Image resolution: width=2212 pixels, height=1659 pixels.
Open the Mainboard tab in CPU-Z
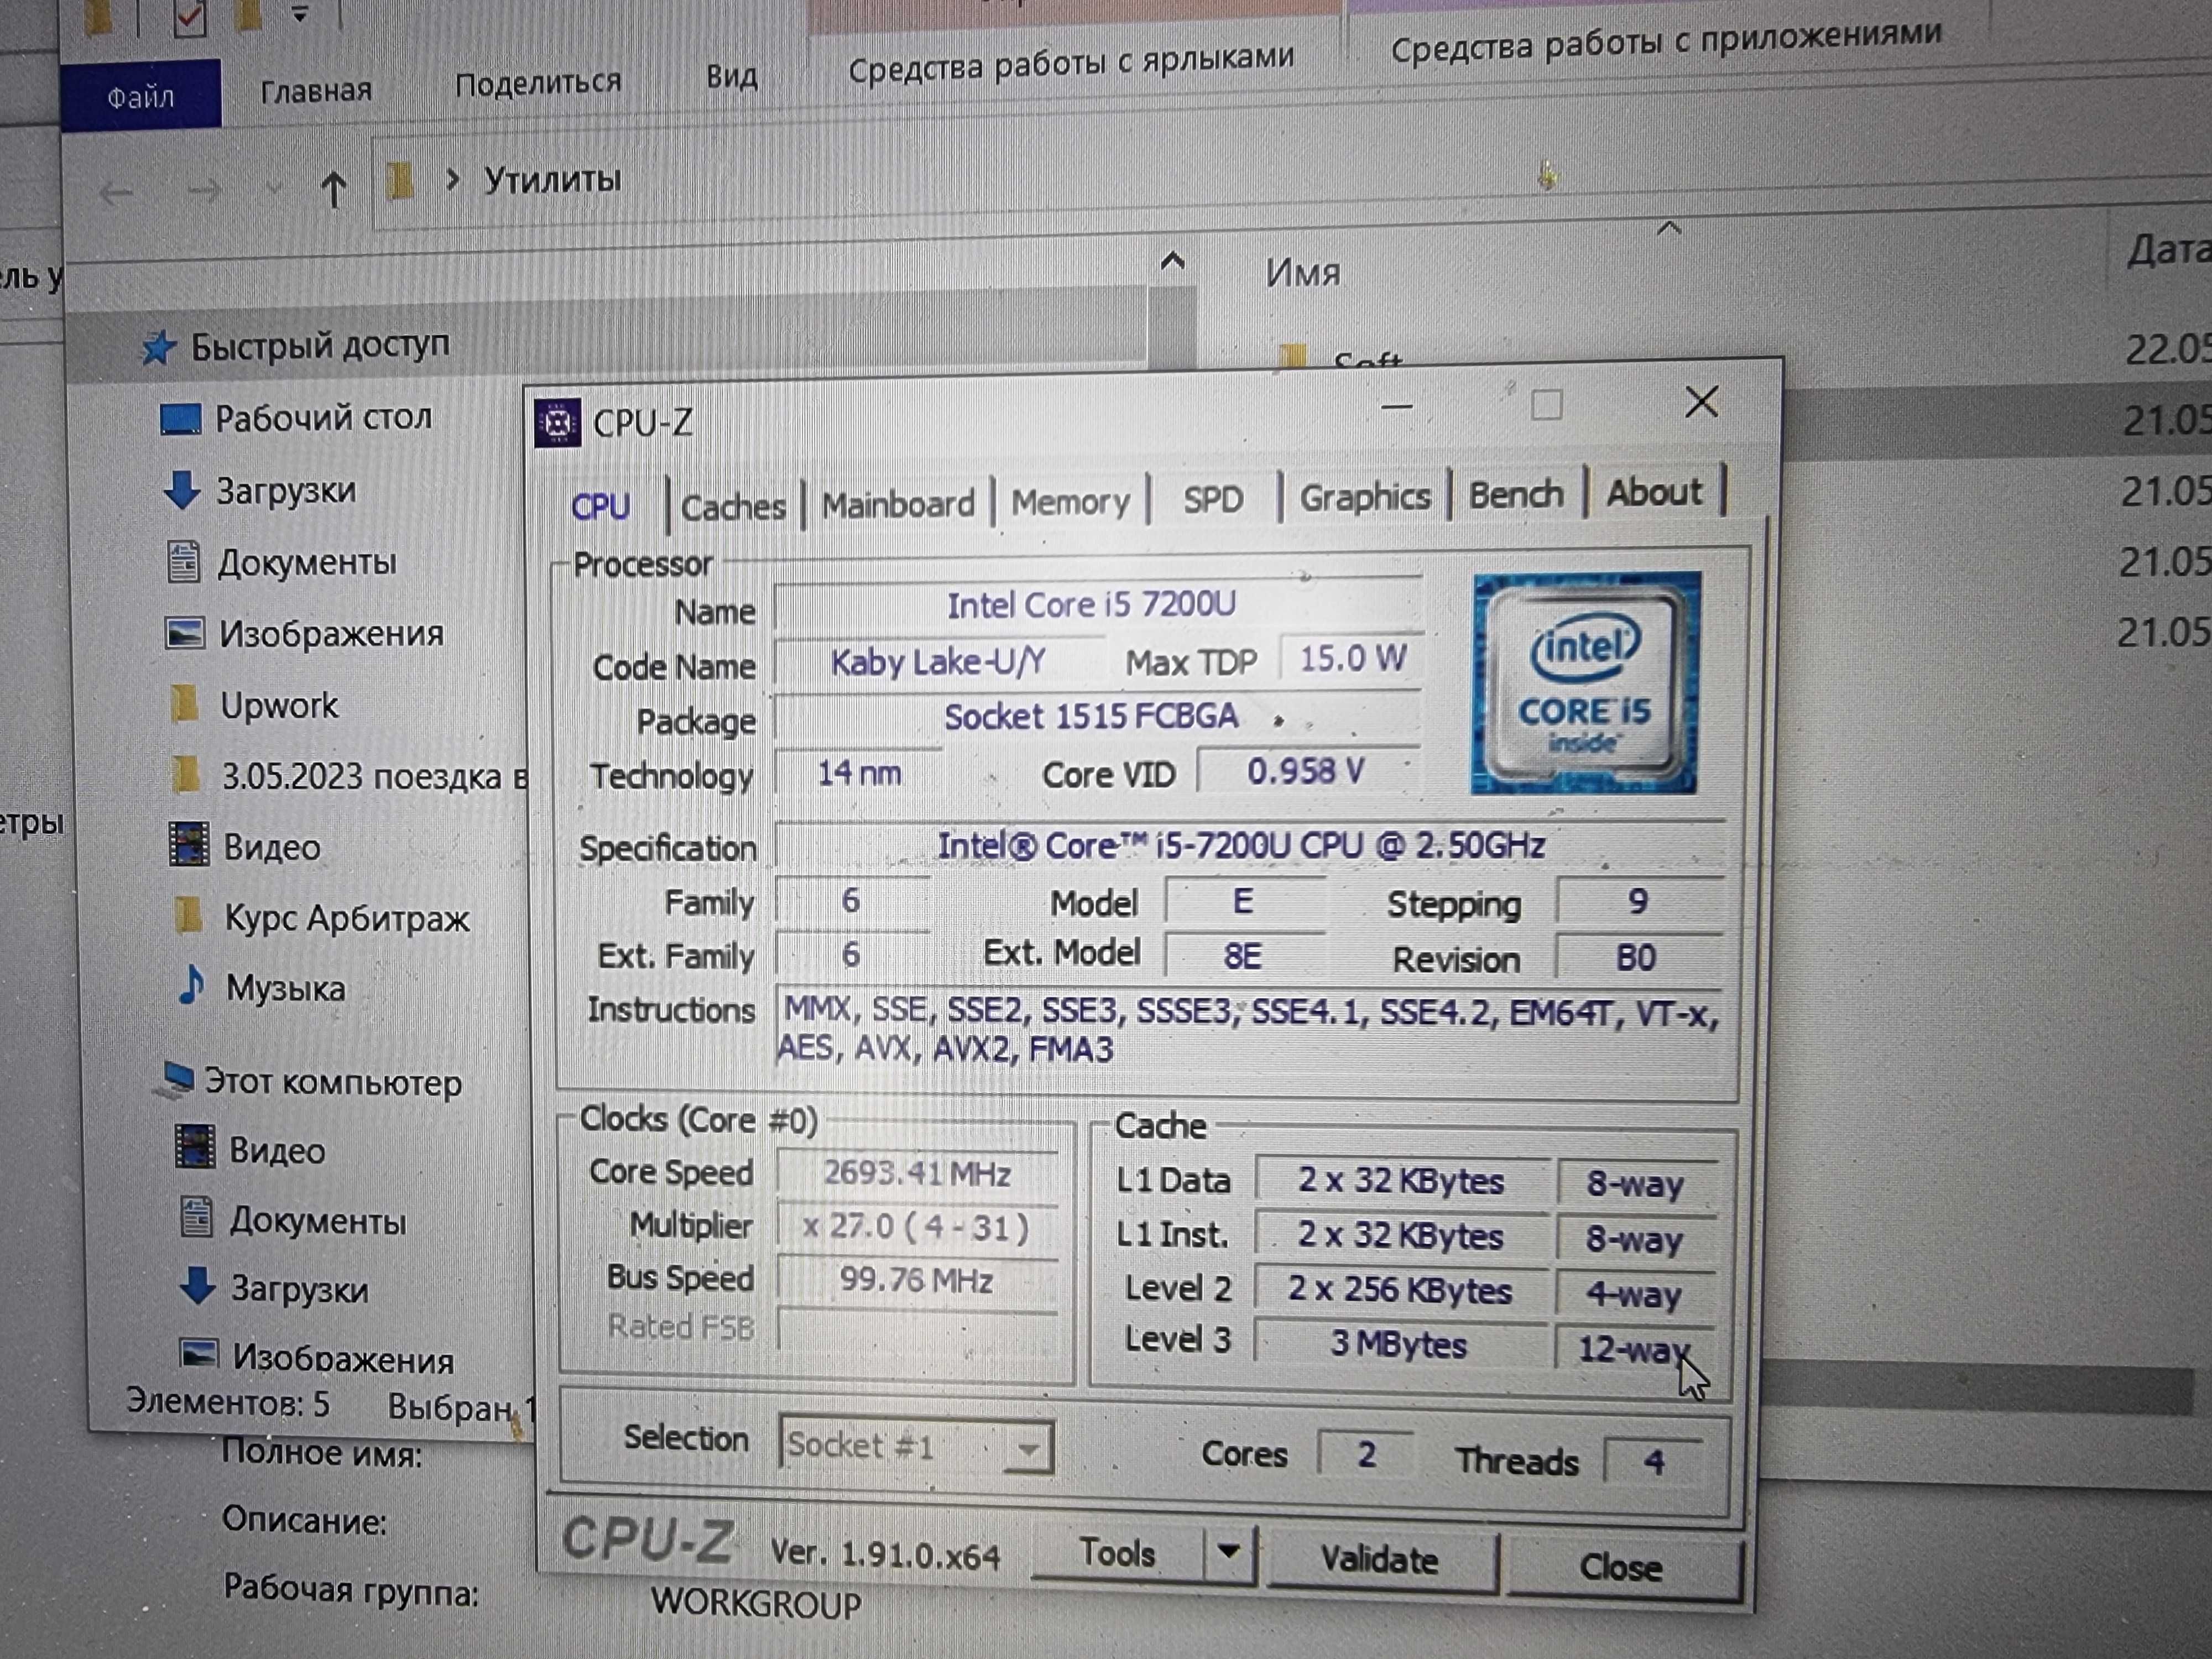point(898,504)
